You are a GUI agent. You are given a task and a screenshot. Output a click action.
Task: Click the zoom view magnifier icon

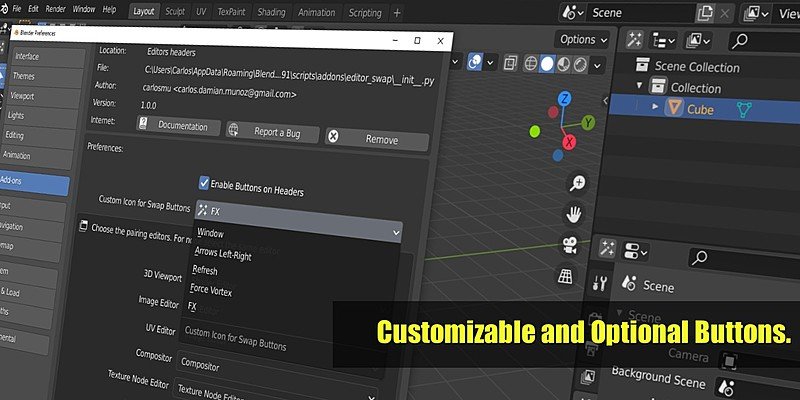[578, 183]
